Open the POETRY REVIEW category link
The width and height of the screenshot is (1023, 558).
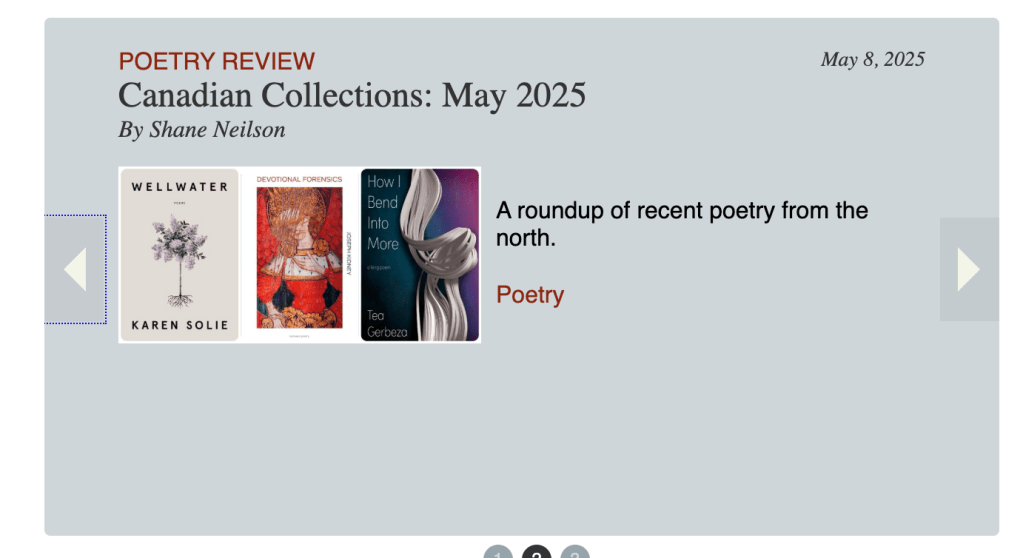[217, 61]
